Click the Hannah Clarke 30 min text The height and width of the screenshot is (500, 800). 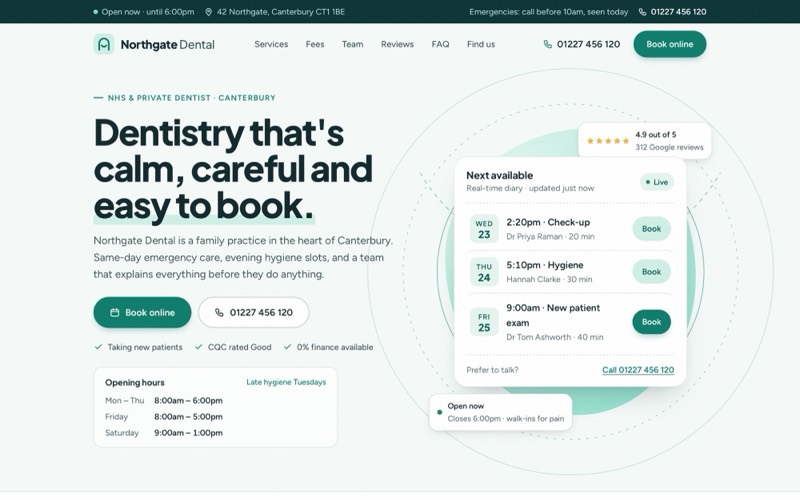pyautogui.click(x=549, y=280)
